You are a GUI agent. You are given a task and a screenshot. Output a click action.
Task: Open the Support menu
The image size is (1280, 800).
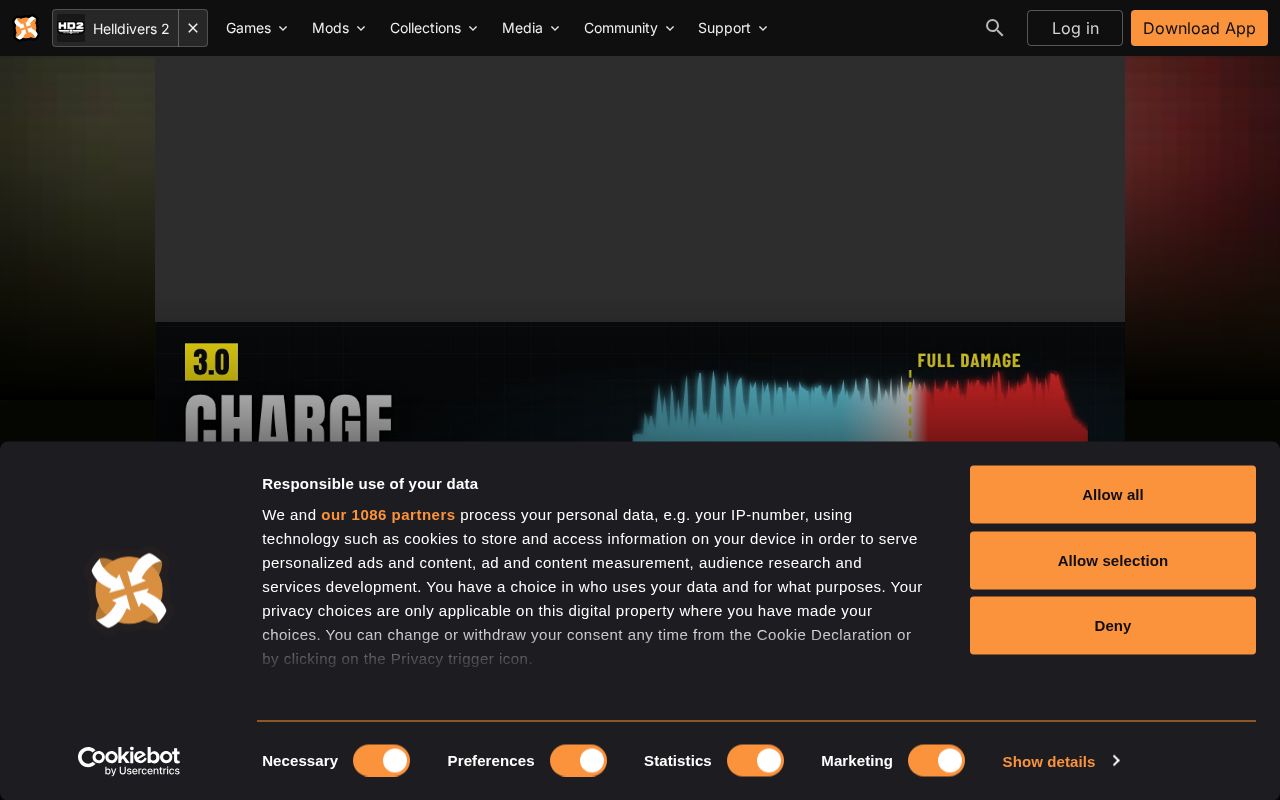coord(733,28)
